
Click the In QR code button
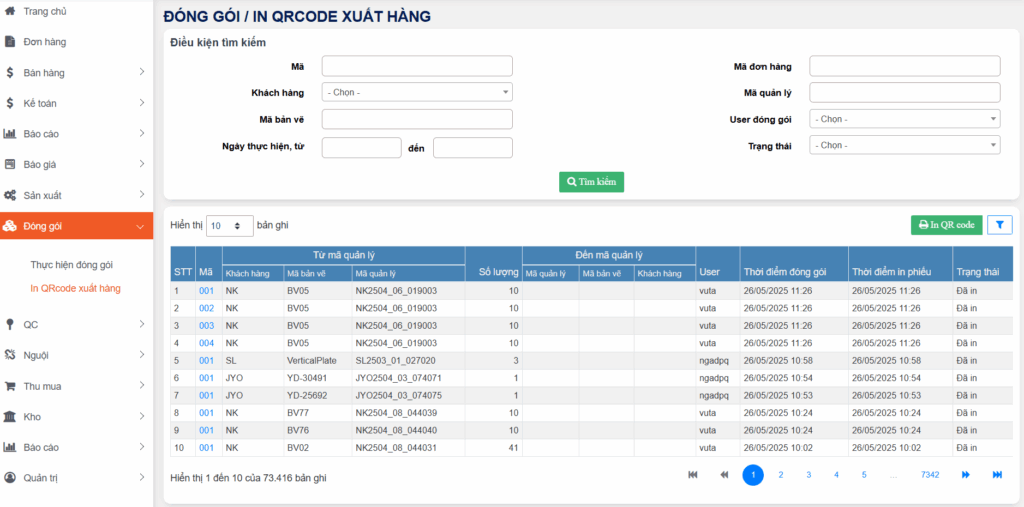946,225
